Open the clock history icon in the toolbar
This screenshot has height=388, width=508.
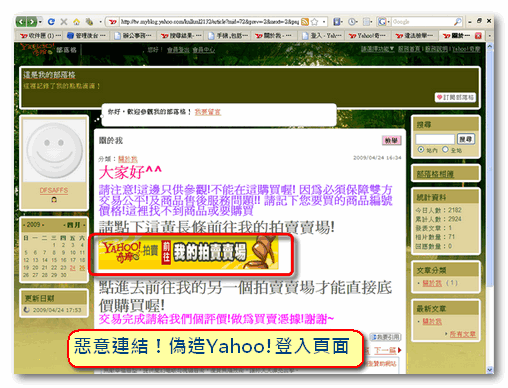pos(352,22)
